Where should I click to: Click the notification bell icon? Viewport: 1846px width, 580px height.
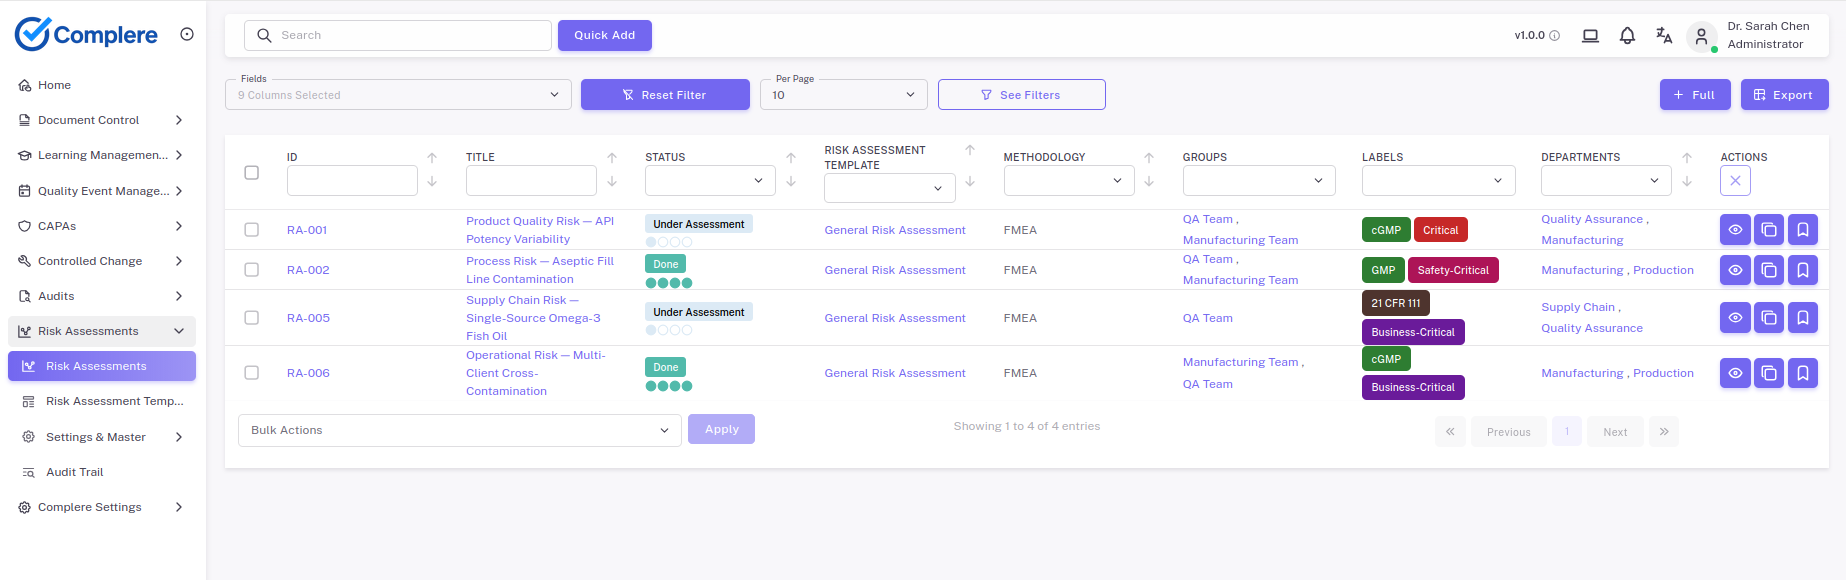click(1627, 36)
